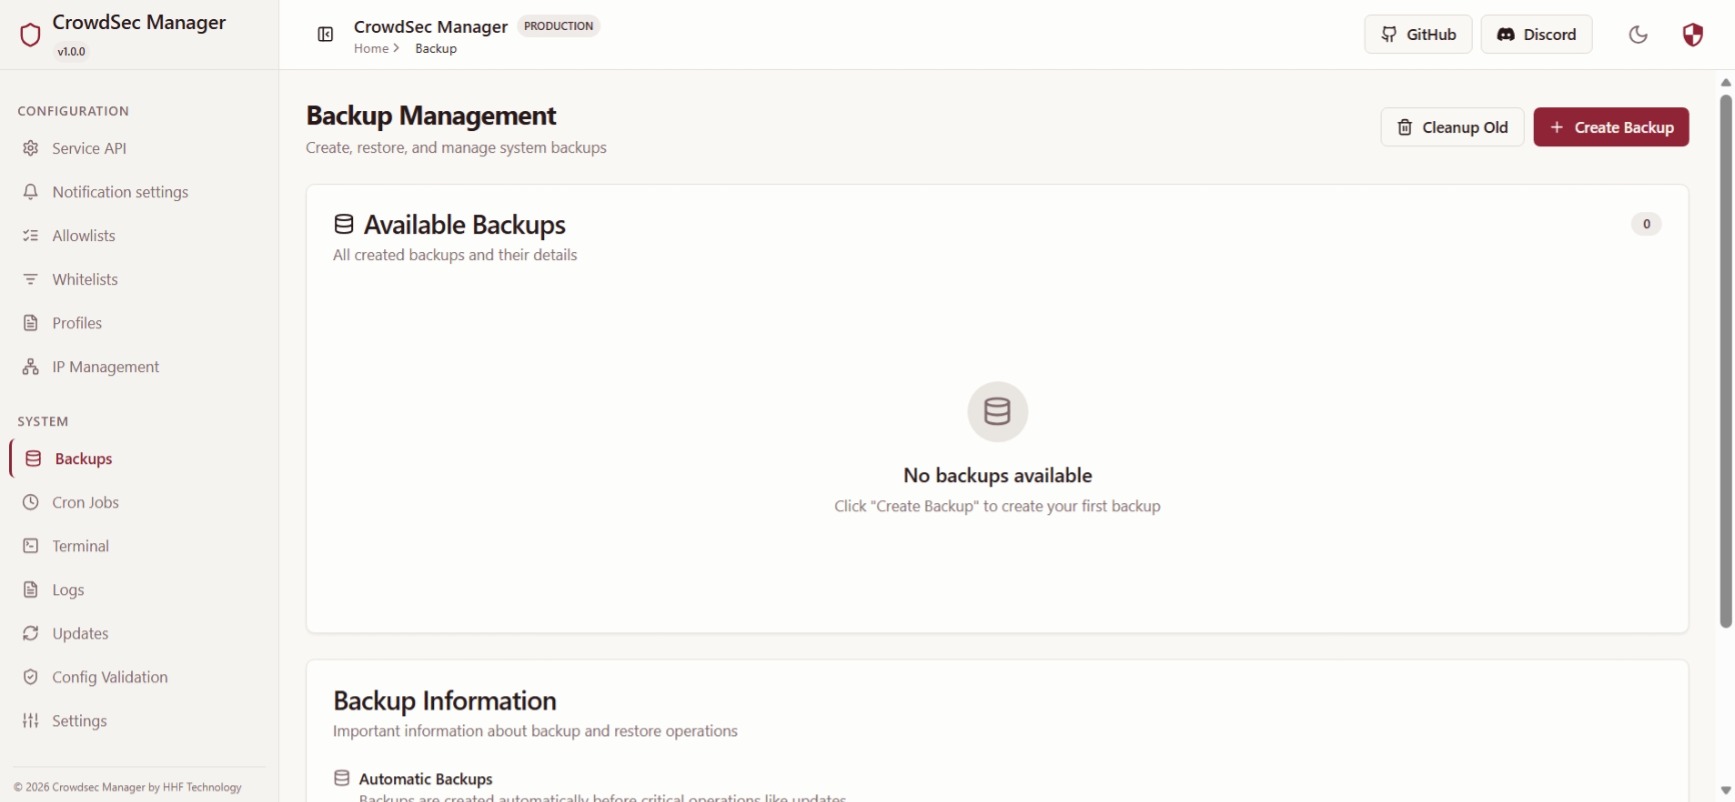Click the PRODUCTION environment badge

(558, 26)
